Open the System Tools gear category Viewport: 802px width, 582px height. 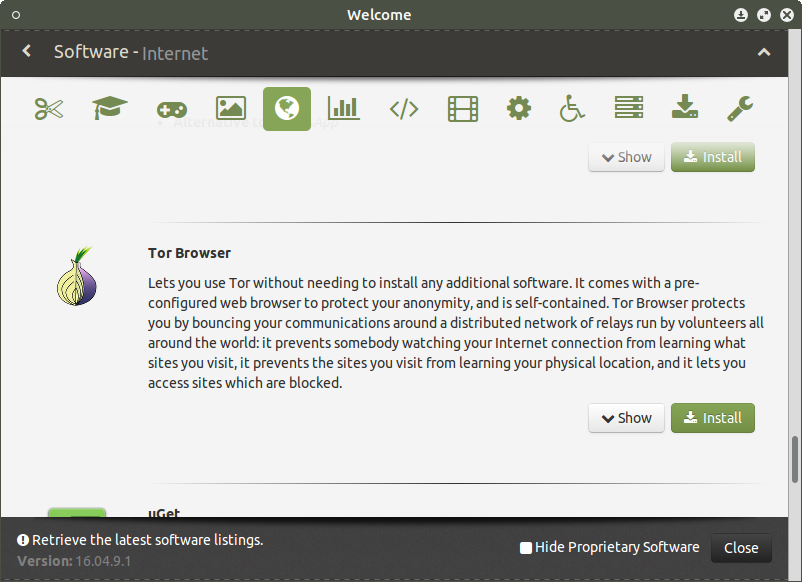(519, 108)
